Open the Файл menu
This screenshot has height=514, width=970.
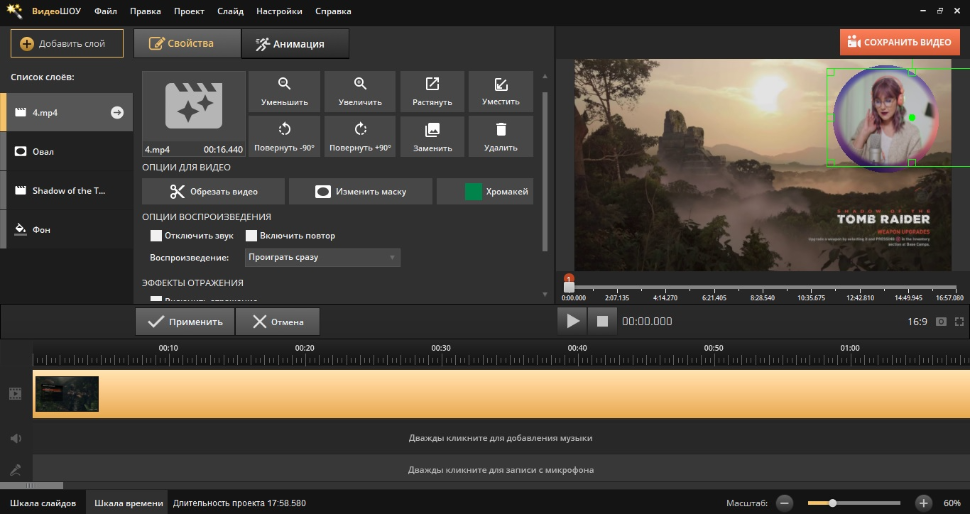(106, 11)
